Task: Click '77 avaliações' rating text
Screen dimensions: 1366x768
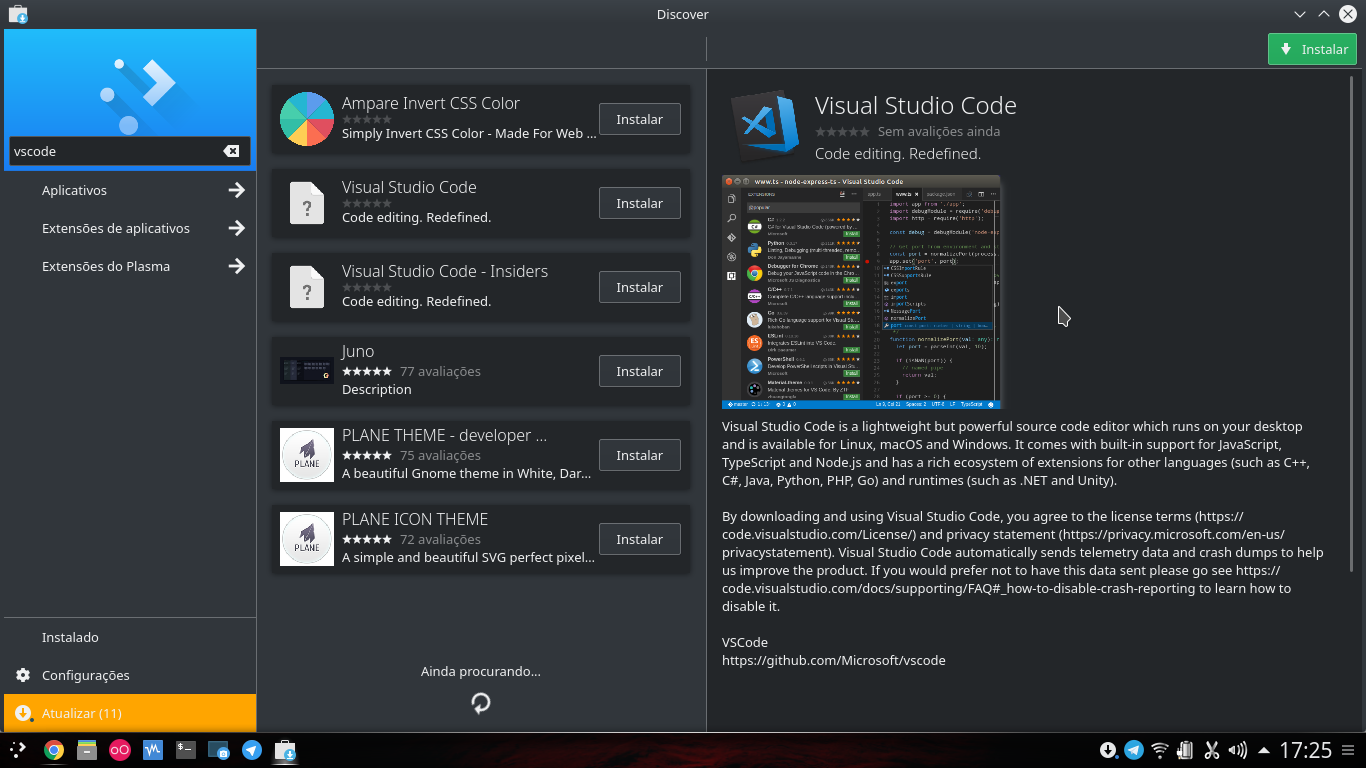Action: tap(440, 371)
